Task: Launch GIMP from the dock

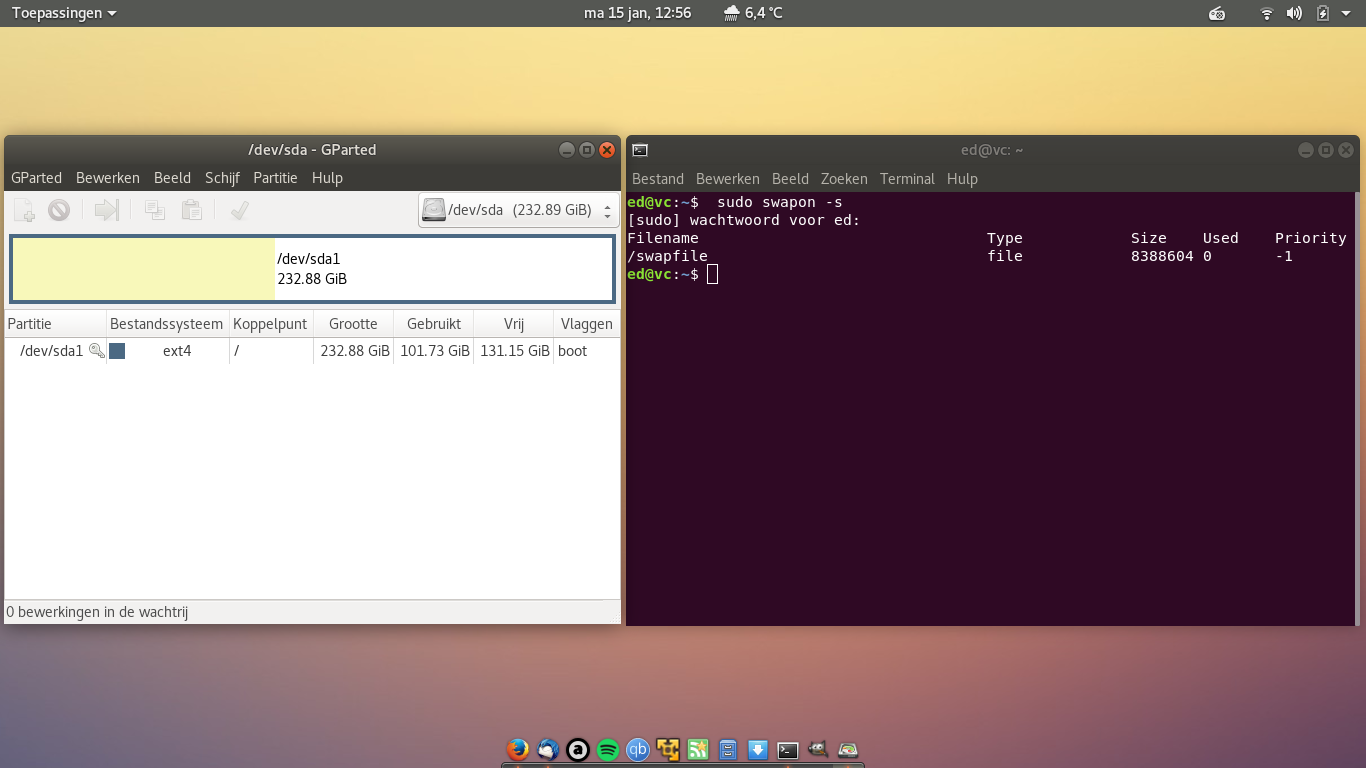Action: 818,749
